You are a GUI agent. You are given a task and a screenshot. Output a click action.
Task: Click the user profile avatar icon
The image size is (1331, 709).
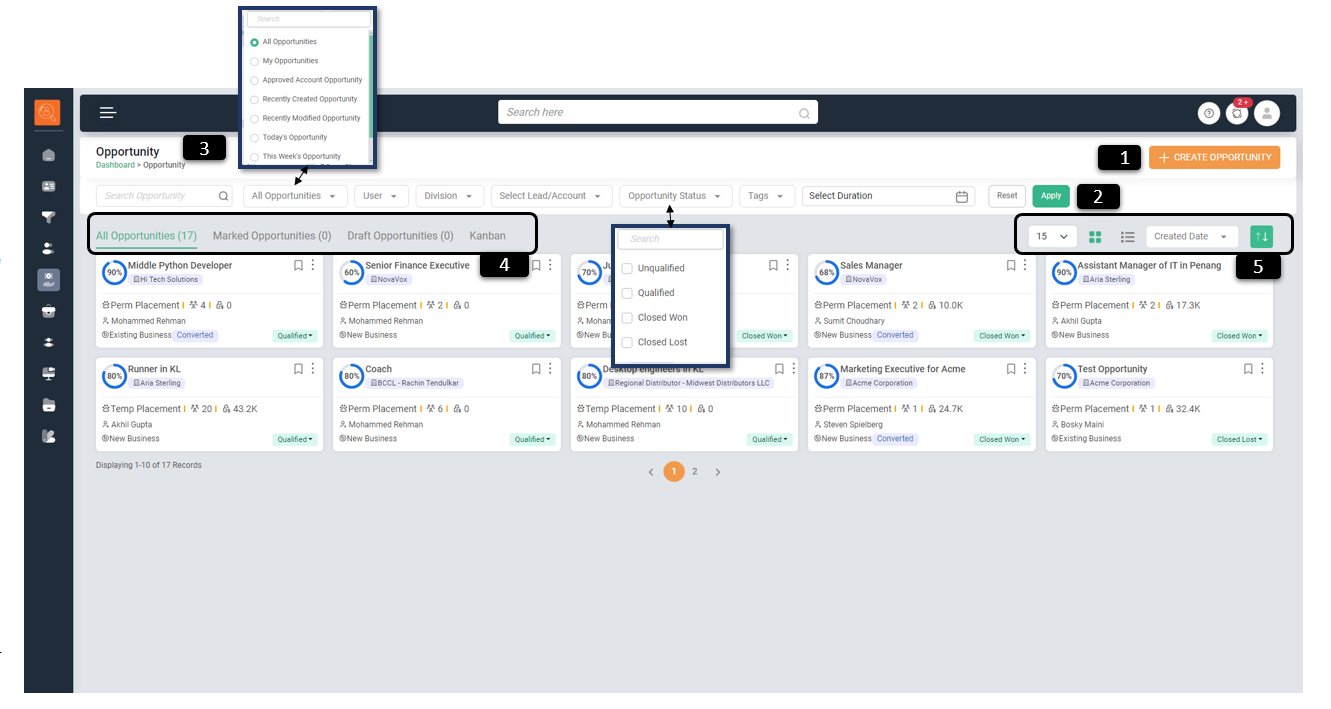pyautogui.click(x=1267, y=114)
